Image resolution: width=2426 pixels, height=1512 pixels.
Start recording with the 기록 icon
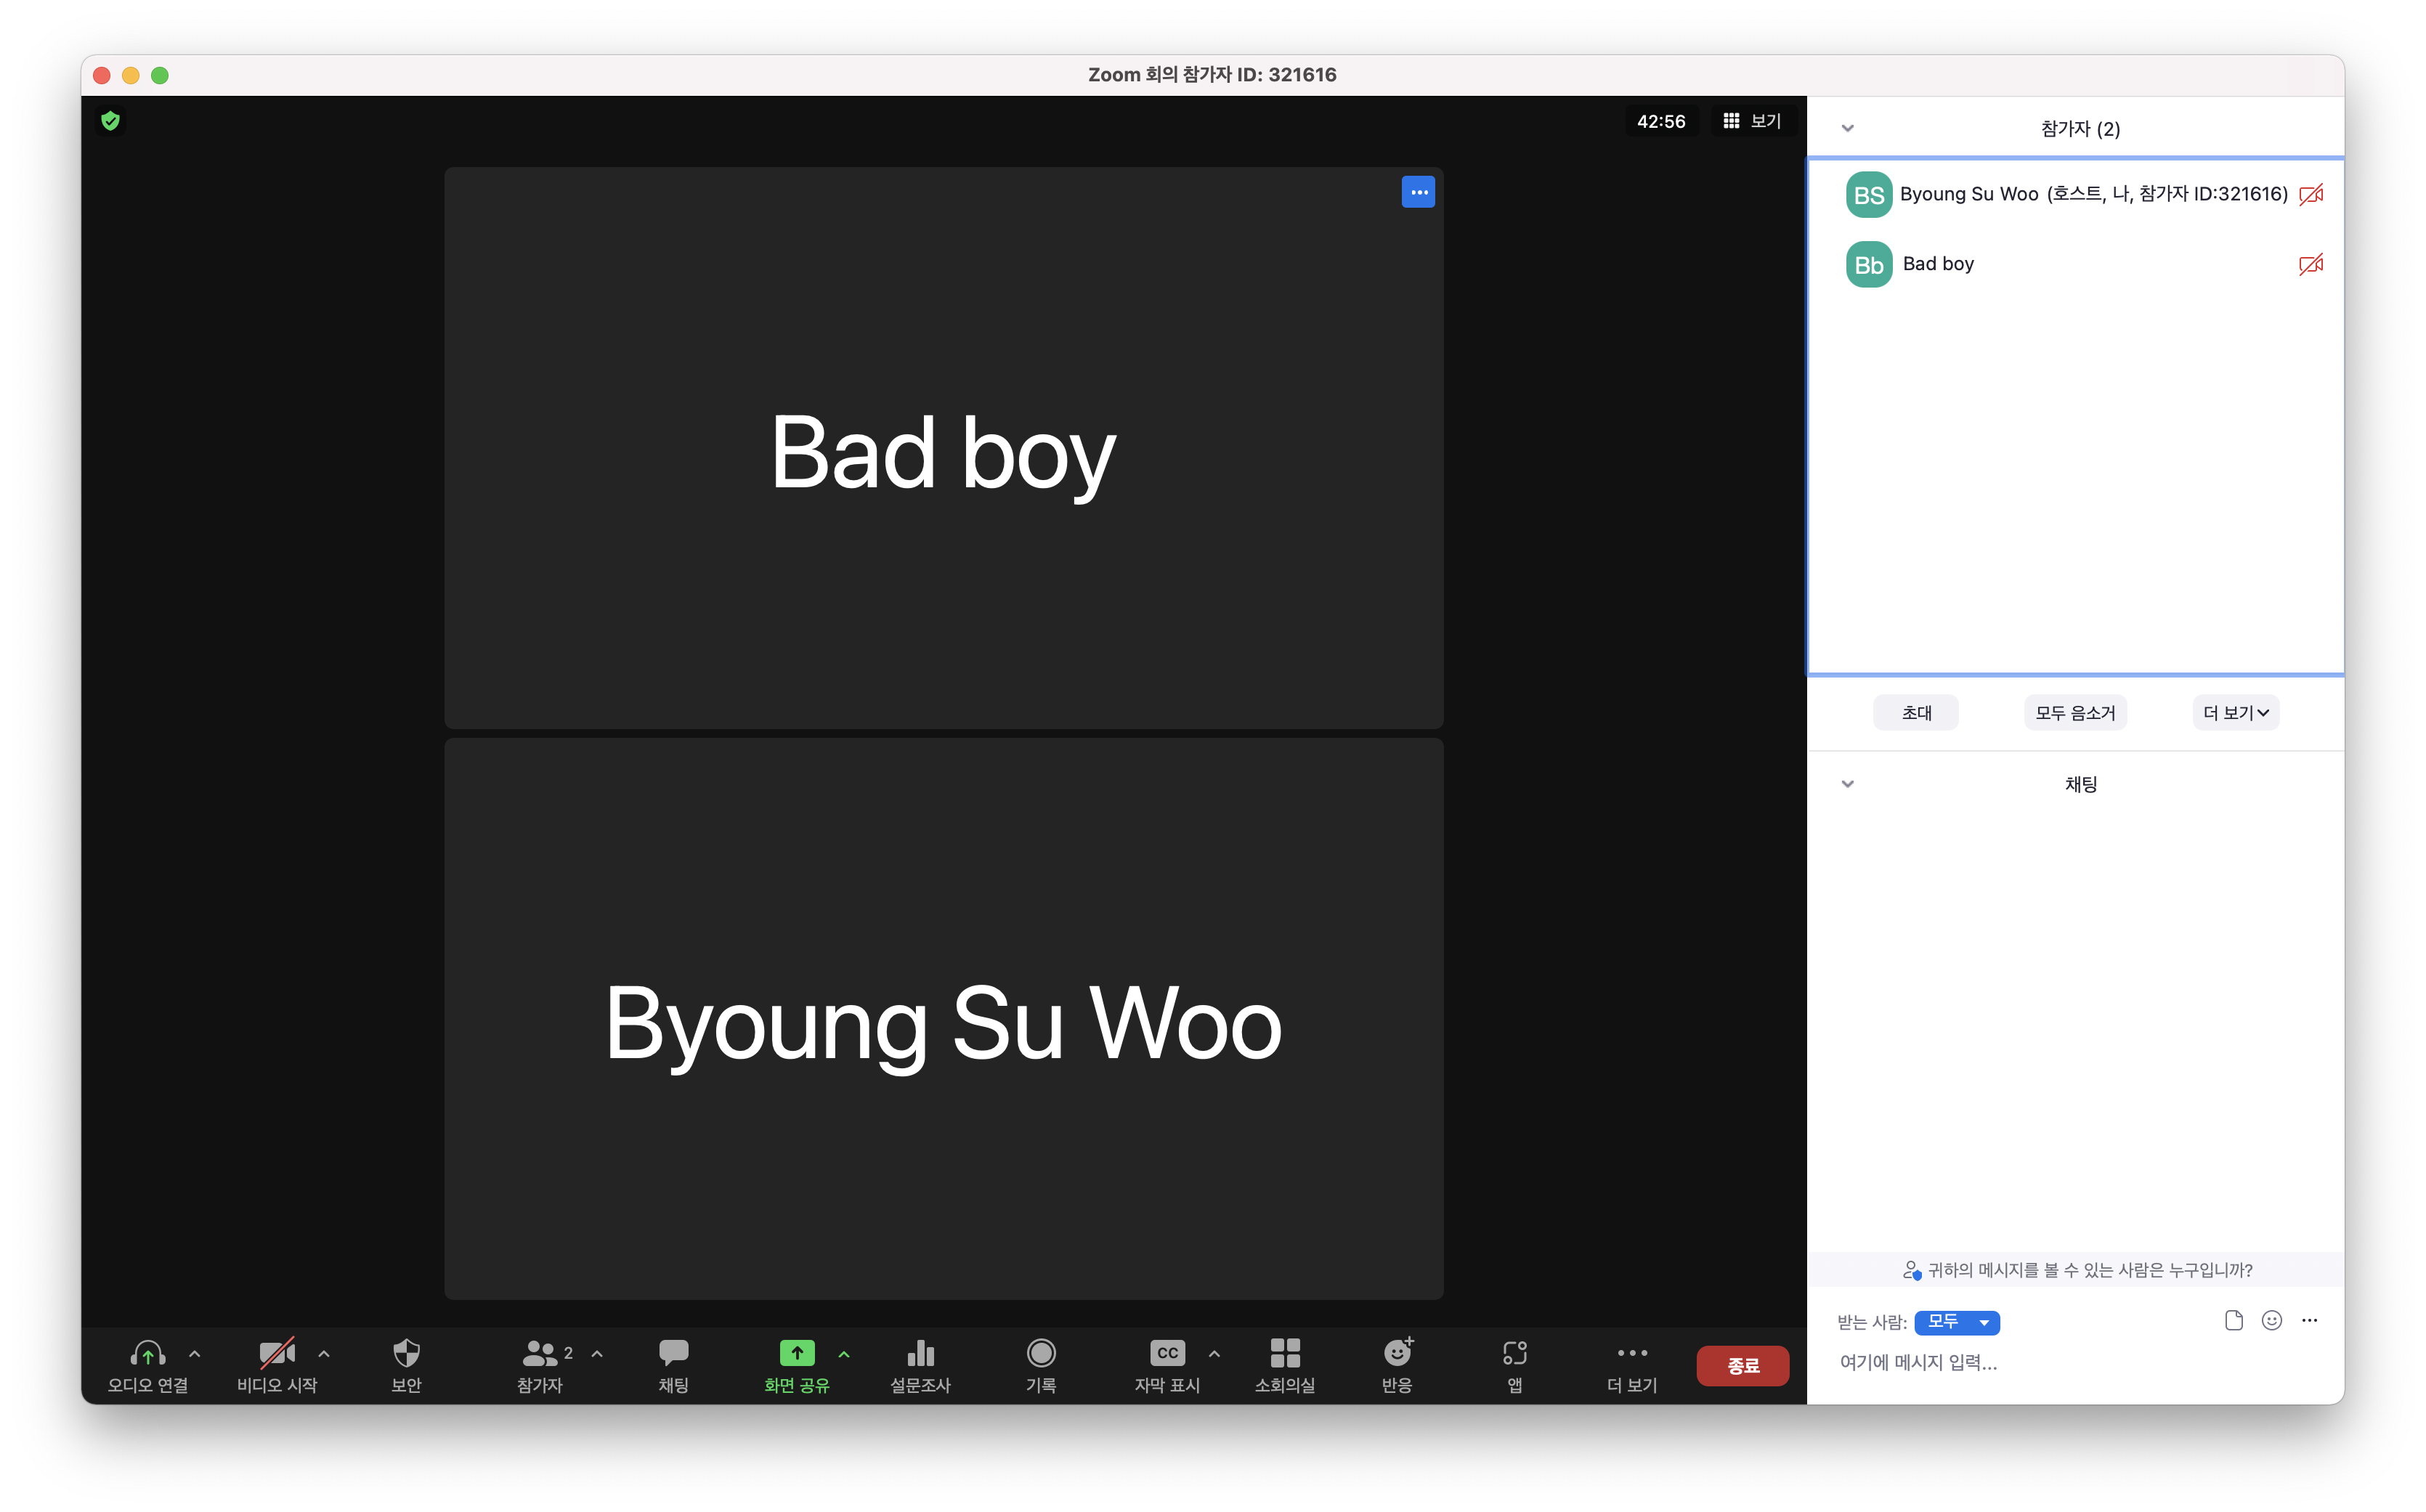tap(1041, 1354)
